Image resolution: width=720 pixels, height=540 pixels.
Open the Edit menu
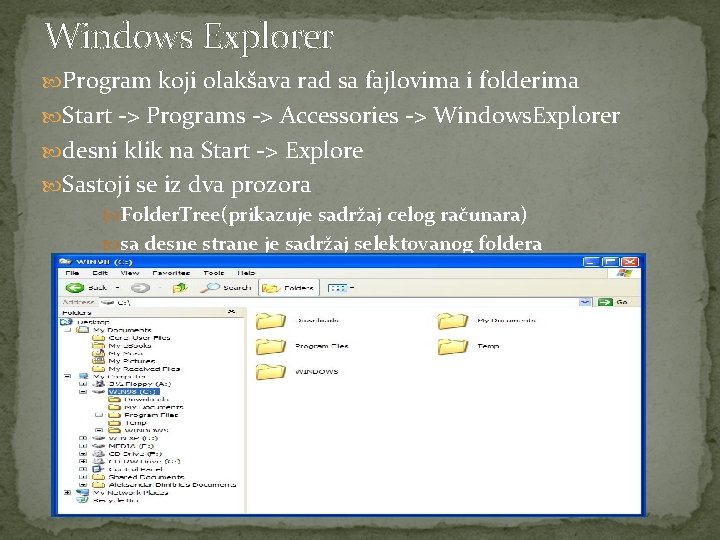click(100, 273)
